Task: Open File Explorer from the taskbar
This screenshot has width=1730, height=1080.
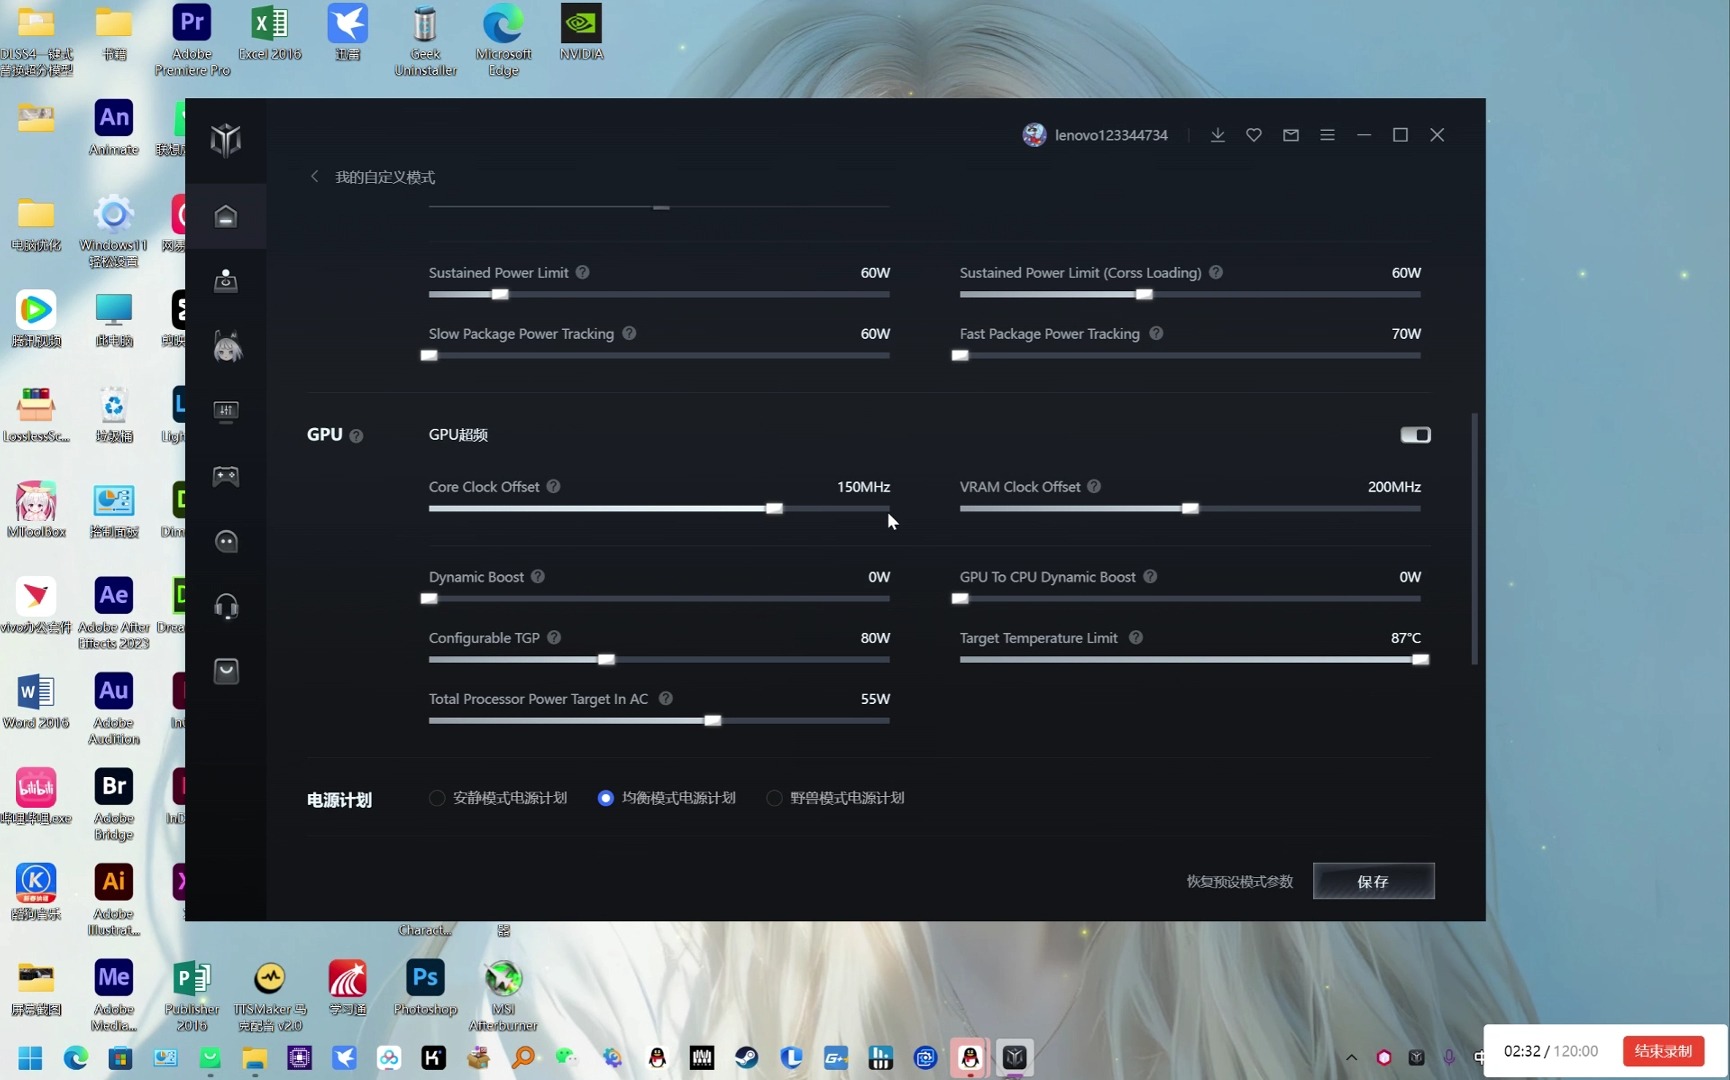Action: [254, 1058]
